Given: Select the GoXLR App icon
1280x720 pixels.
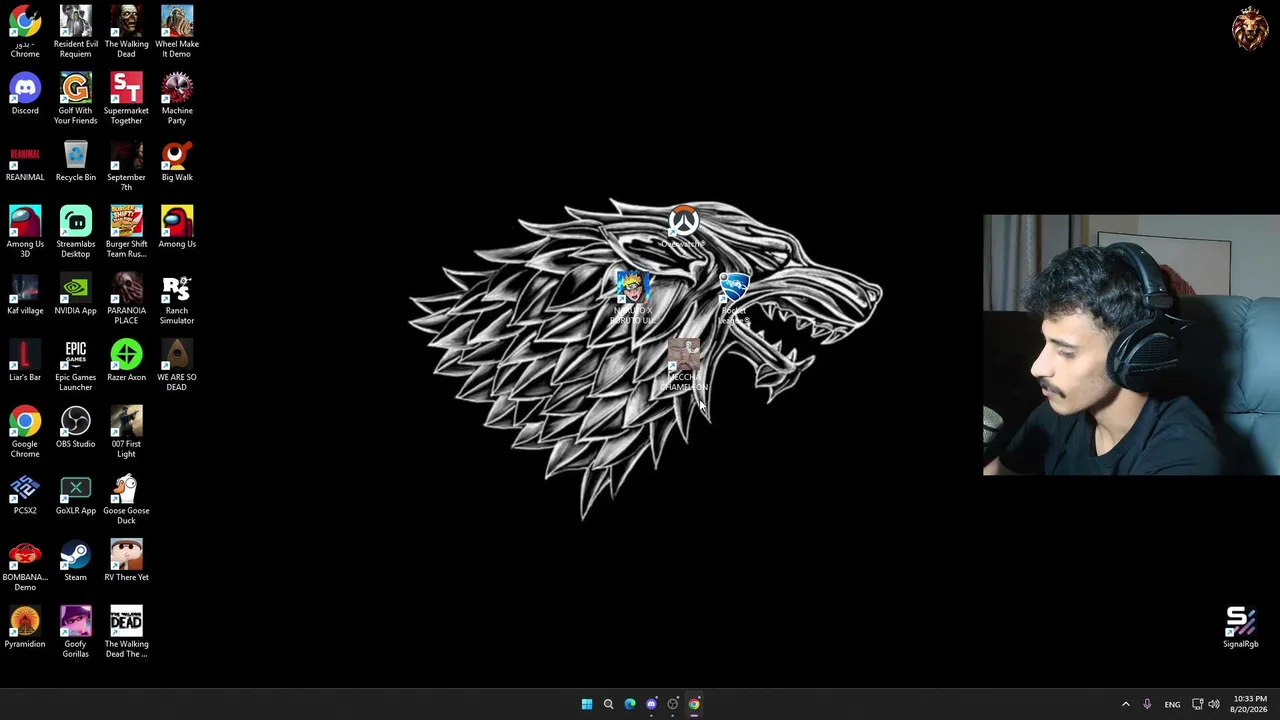Looking at the screenshot, I should pos(76,494).
